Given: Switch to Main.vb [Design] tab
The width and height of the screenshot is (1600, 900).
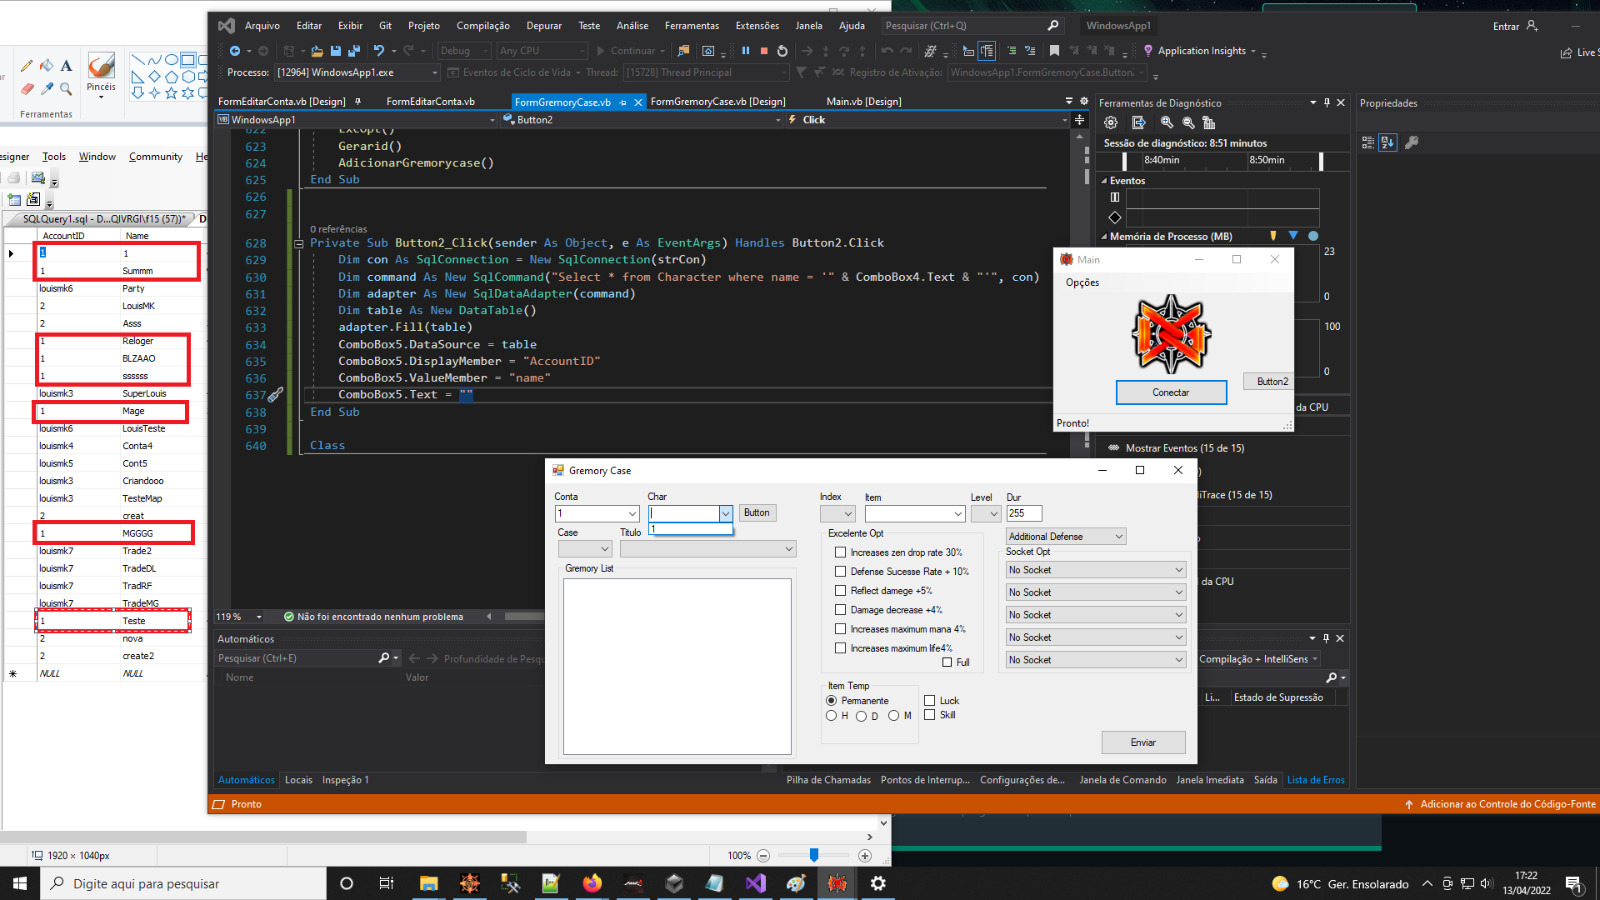Looking at the screenshot, I should click(x=864, y=102).
